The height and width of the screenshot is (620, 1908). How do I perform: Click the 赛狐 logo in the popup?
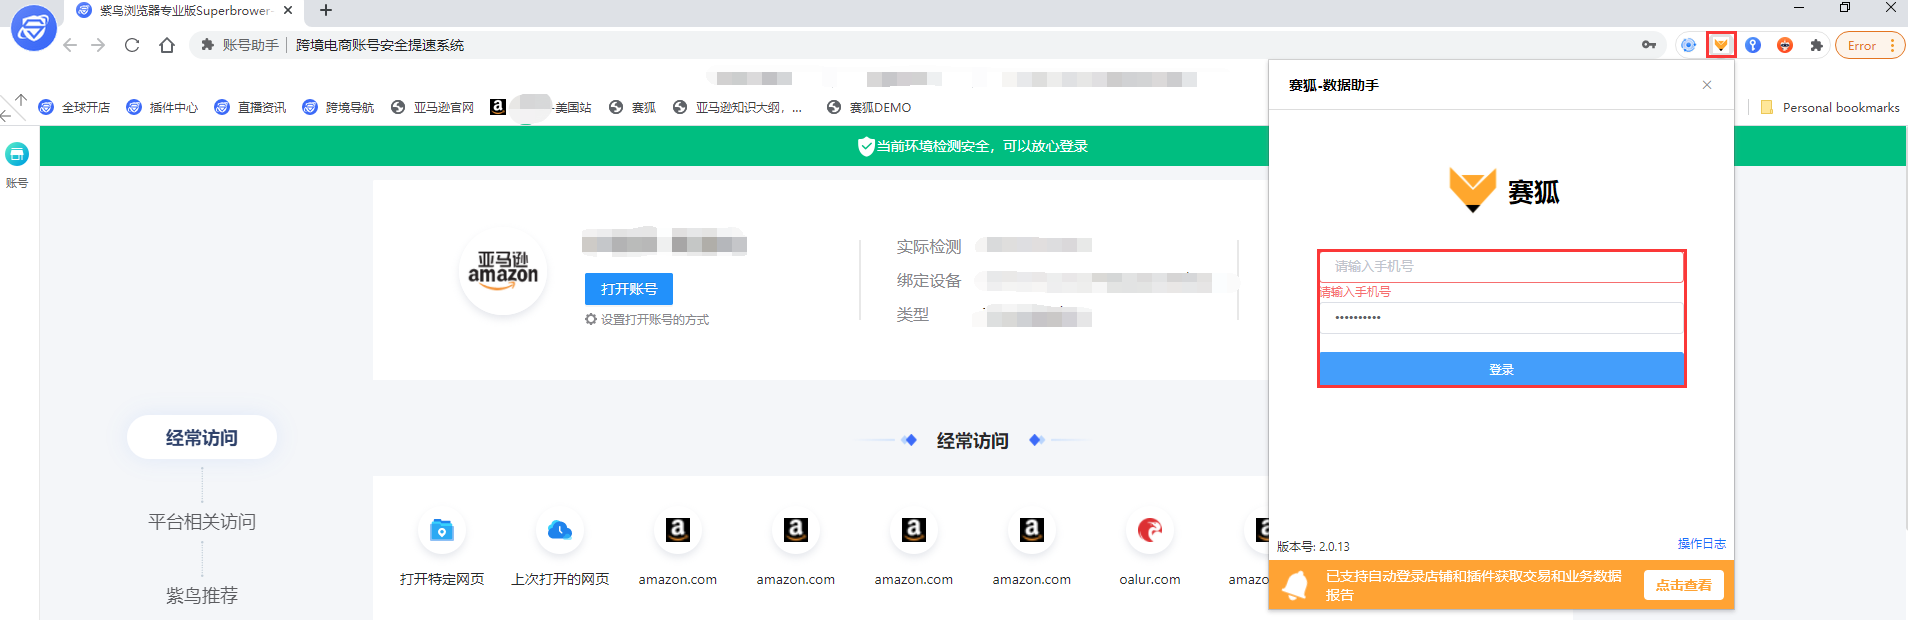1504,190
